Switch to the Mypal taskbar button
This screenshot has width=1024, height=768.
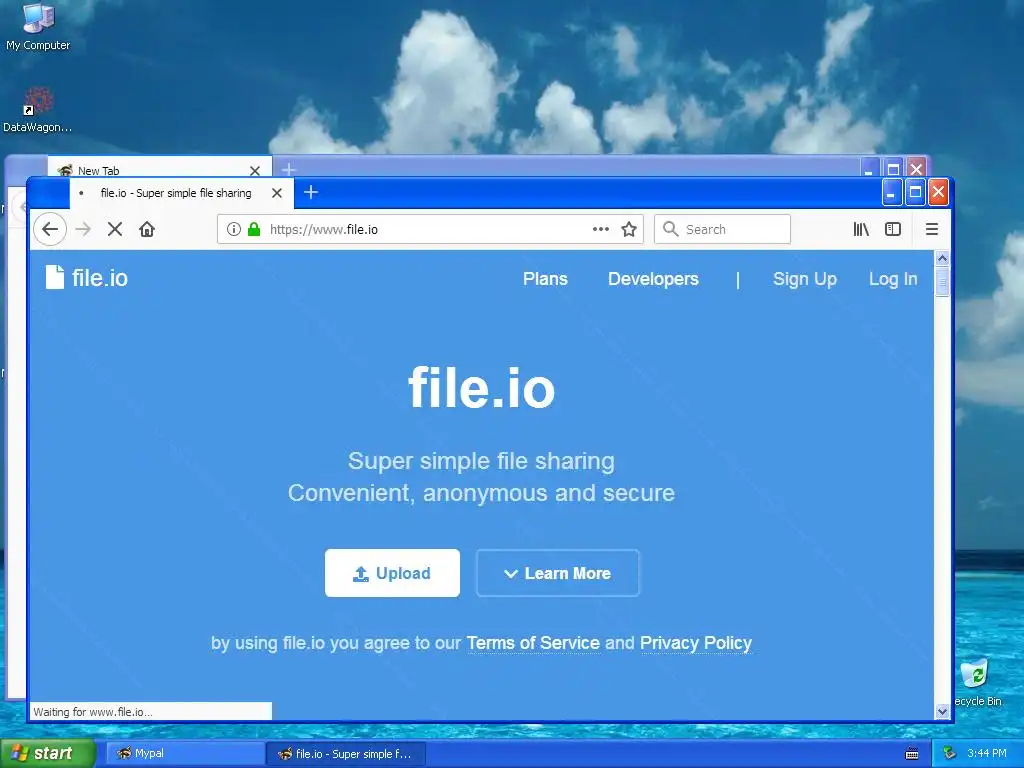tap(185, 754)
